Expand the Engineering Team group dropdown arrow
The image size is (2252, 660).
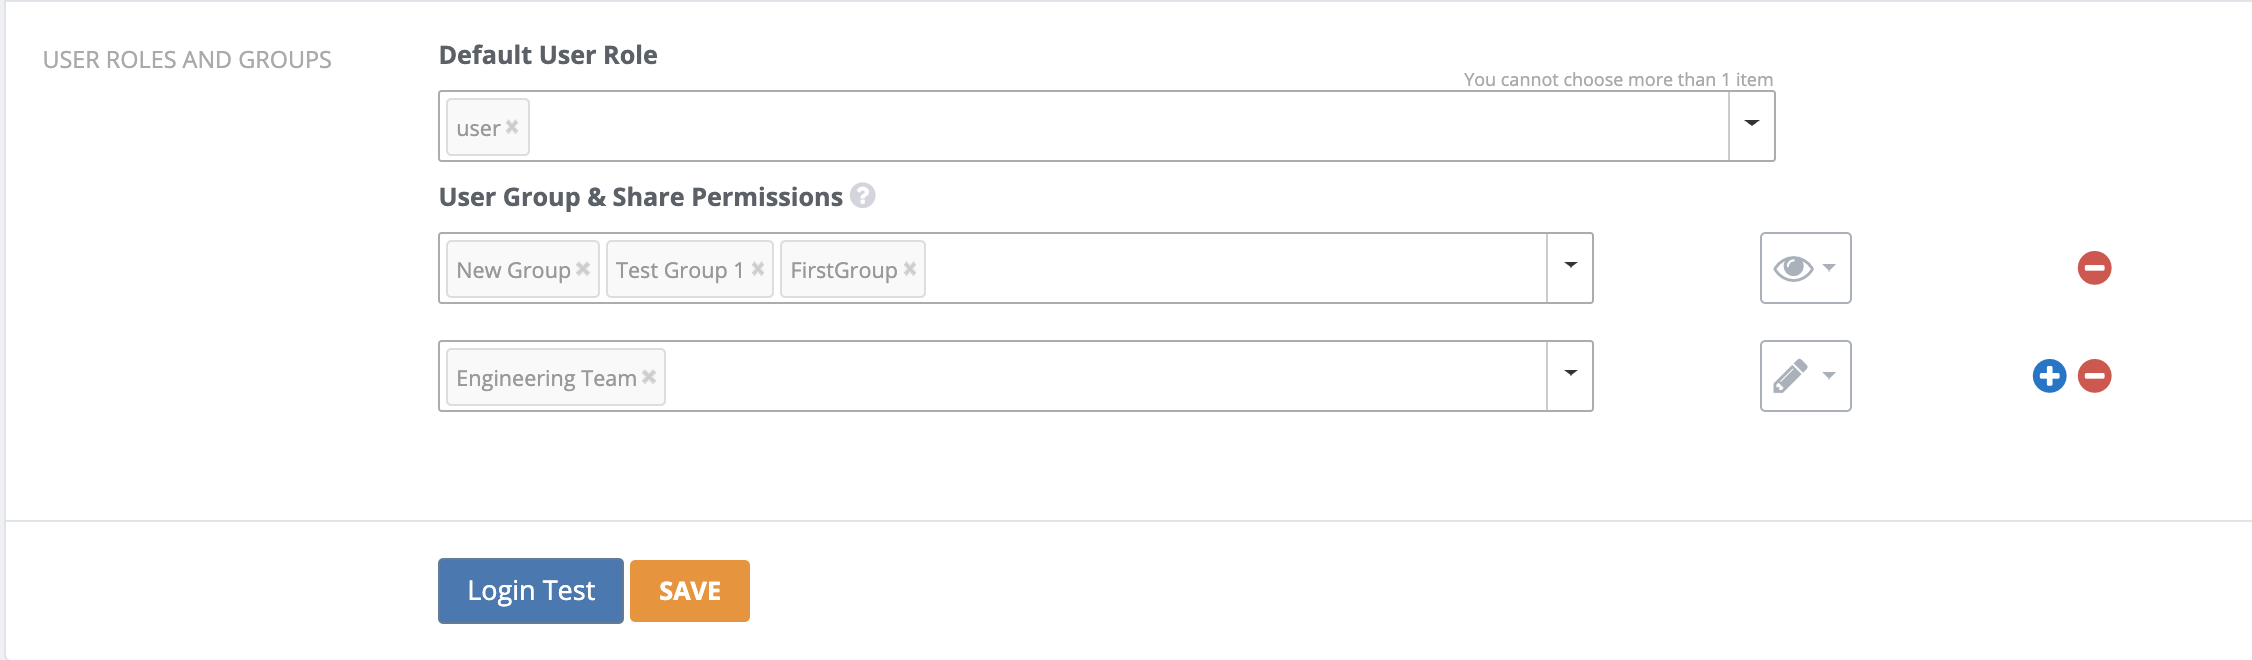pos(1570,376)
